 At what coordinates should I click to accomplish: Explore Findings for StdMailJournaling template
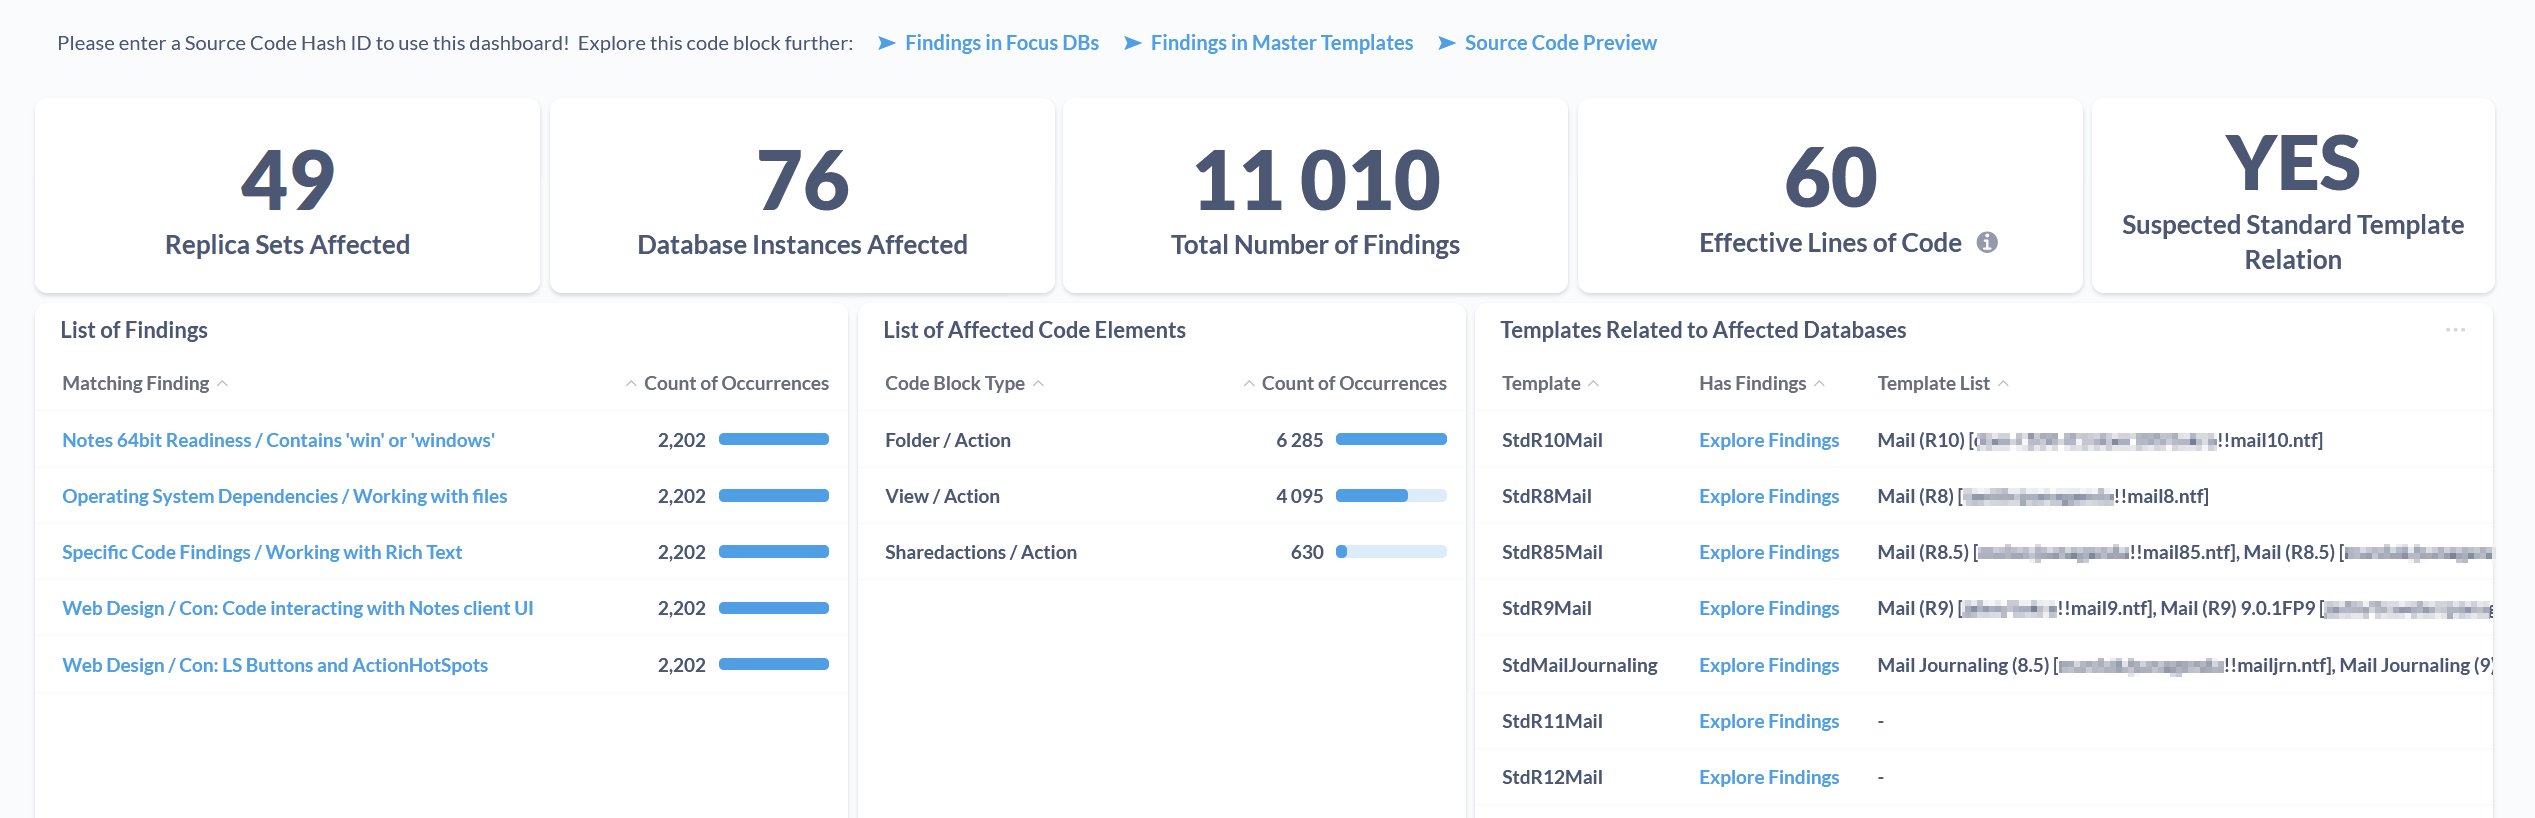click(x=1768, y=665)
